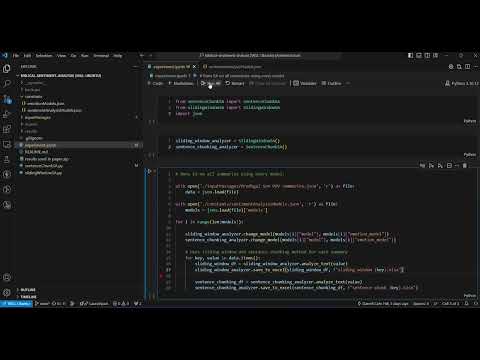Split the active cell

tap(449, 166)
